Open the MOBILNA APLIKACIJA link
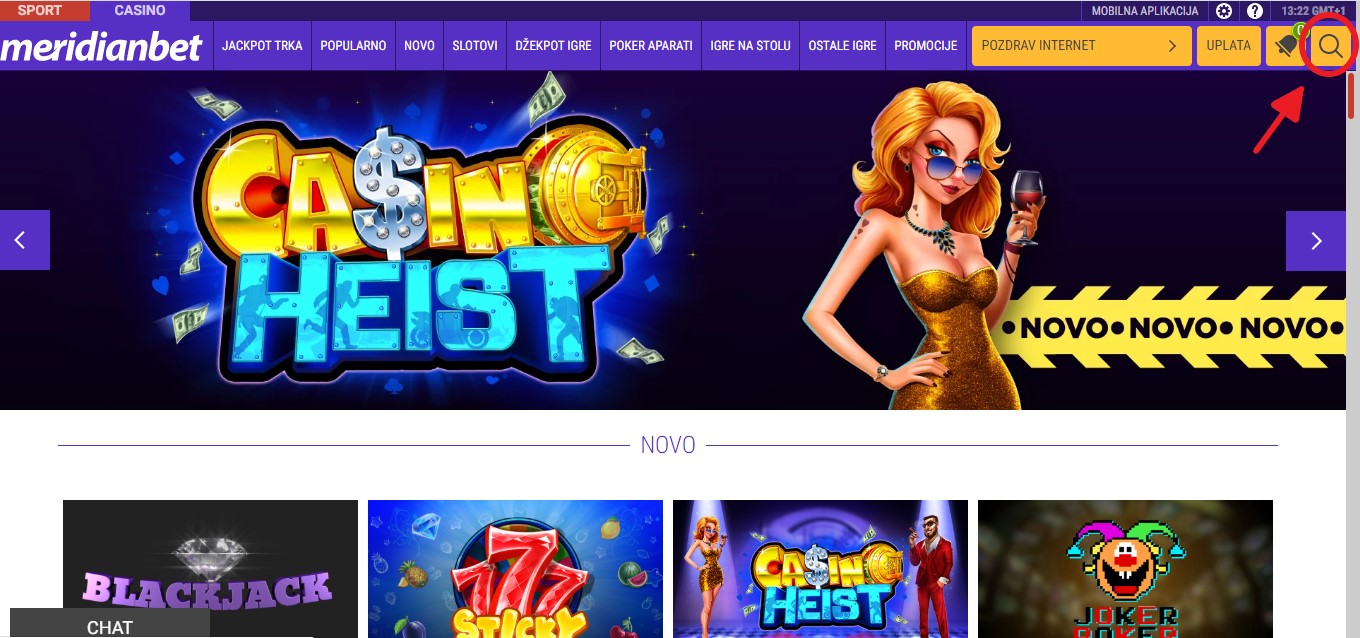1360x638 pixels. click(1145, 11)
